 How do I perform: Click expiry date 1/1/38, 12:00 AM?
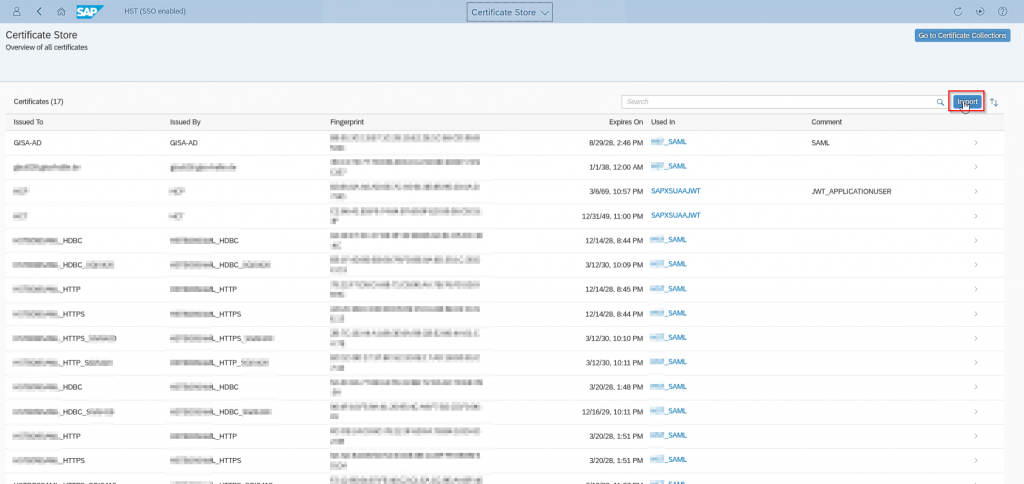(618, 167)
